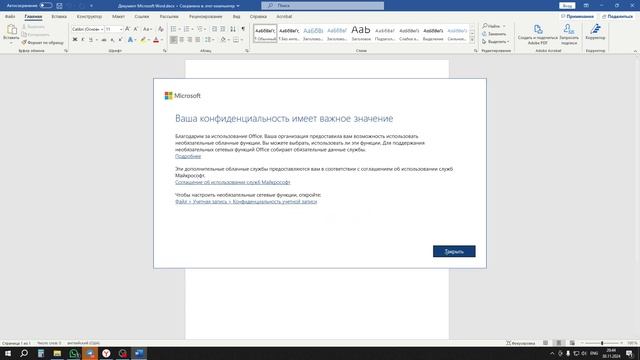Image resolution: width=640 pixels, height=360 pixels.
Task: Click Создать и поделиться Adobe PDF
Action: coord(538,34)
